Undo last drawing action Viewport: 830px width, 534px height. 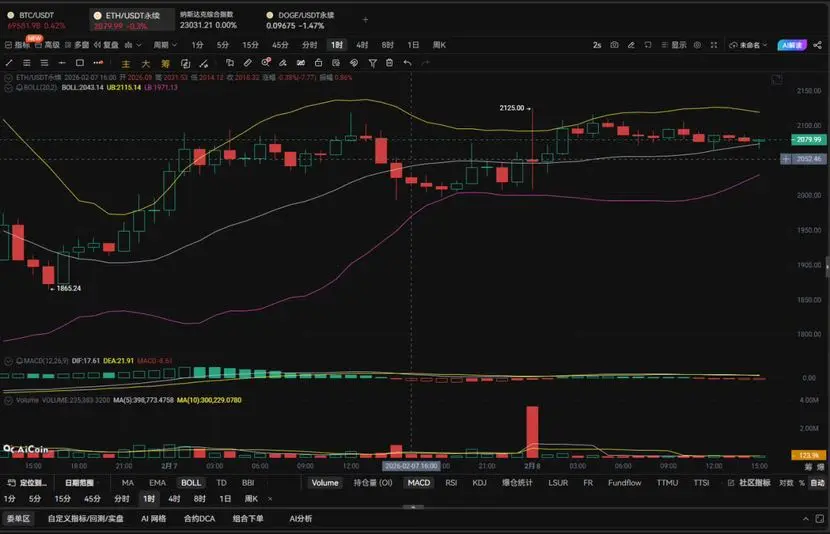point(407,63)
